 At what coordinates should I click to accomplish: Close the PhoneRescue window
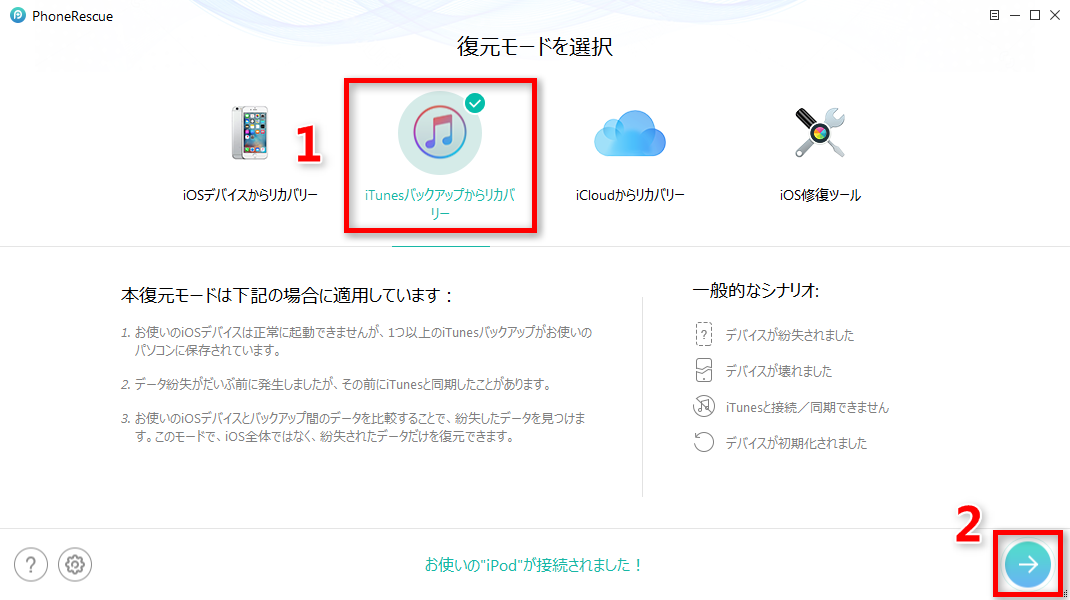(x=1055, y=15)
